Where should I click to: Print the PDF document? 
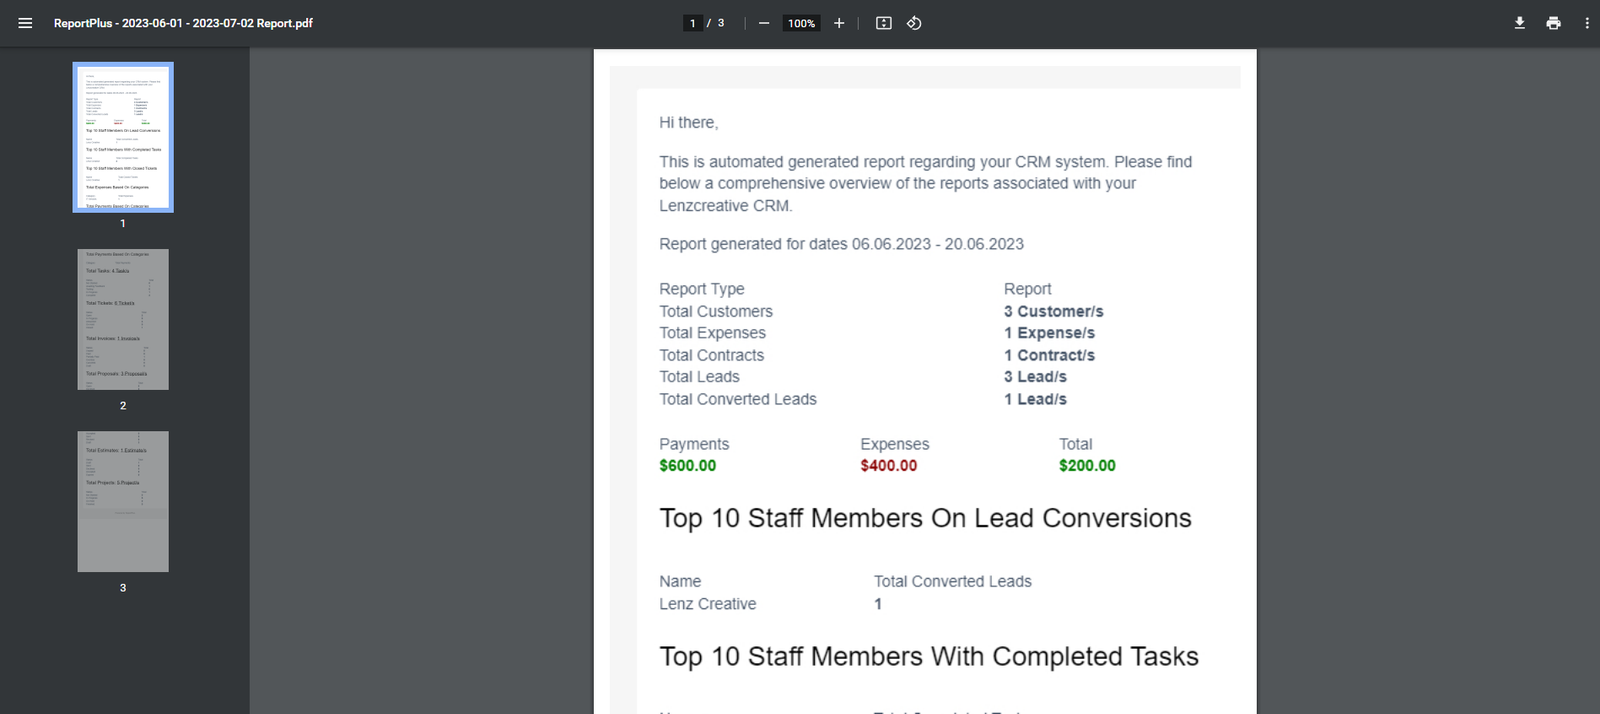1553,23
